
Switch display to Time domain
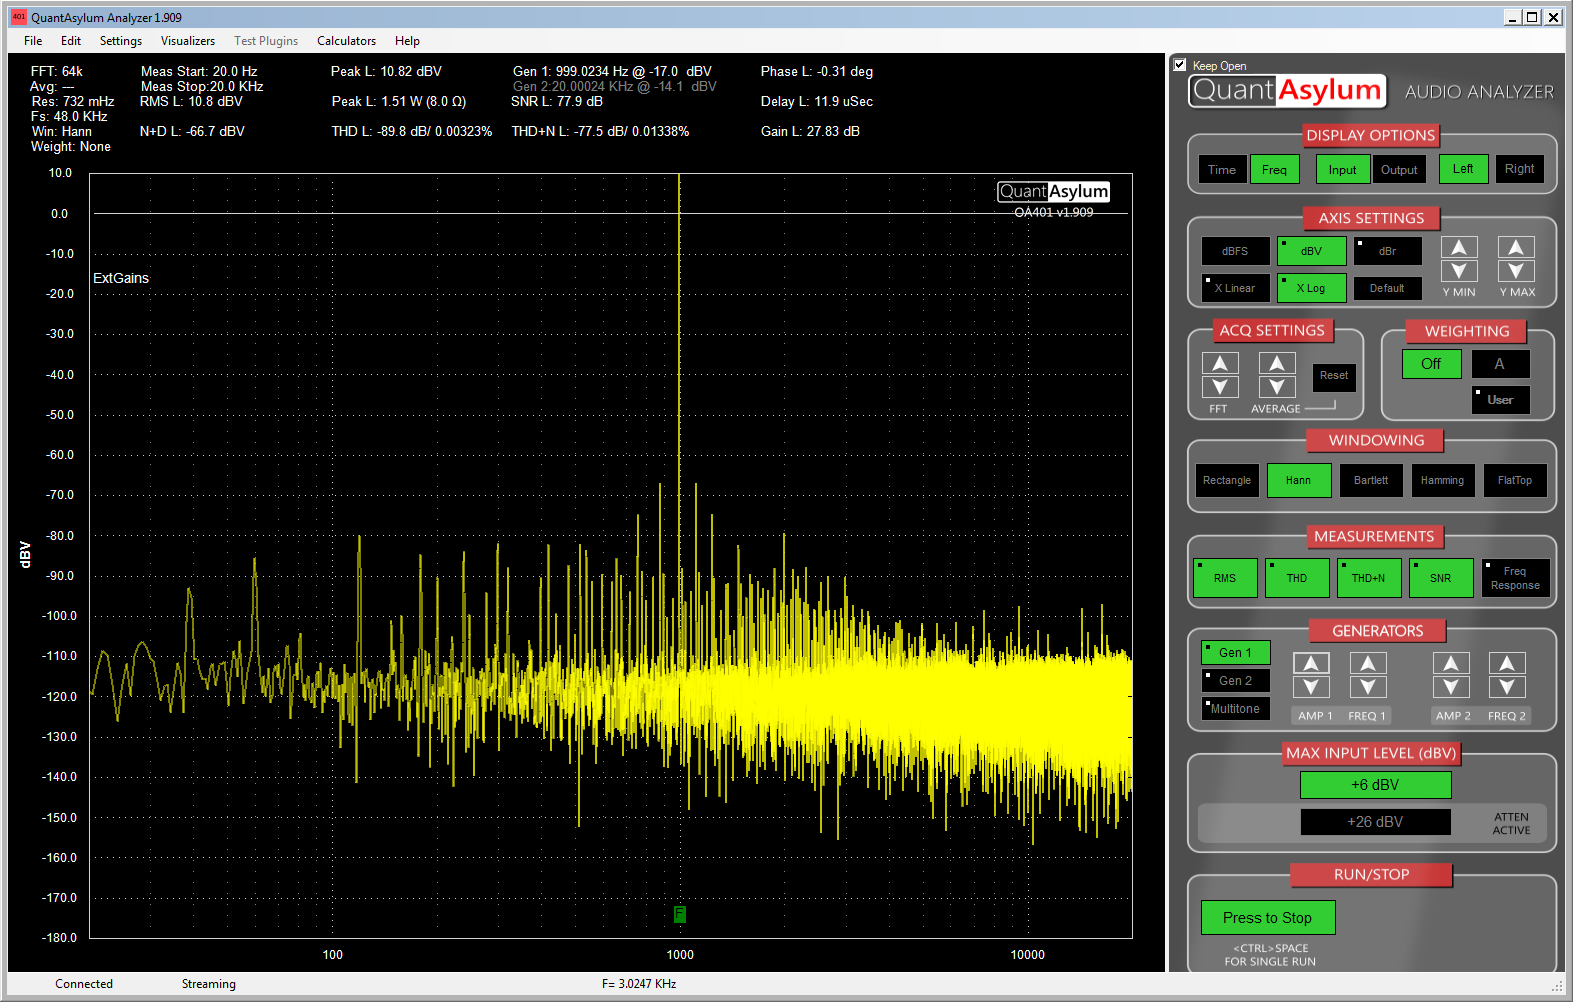1222,170
